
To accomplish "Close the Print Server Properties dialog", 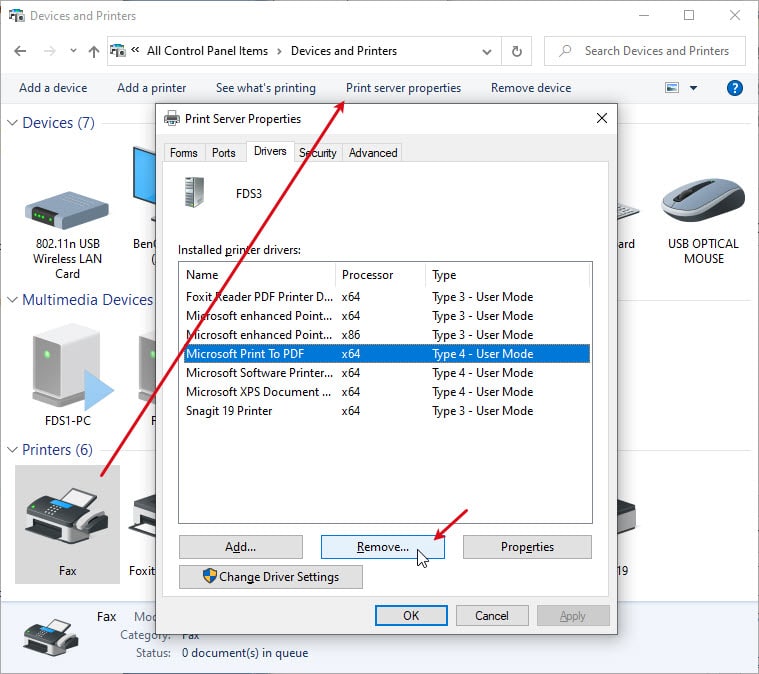I will (601, 118).
